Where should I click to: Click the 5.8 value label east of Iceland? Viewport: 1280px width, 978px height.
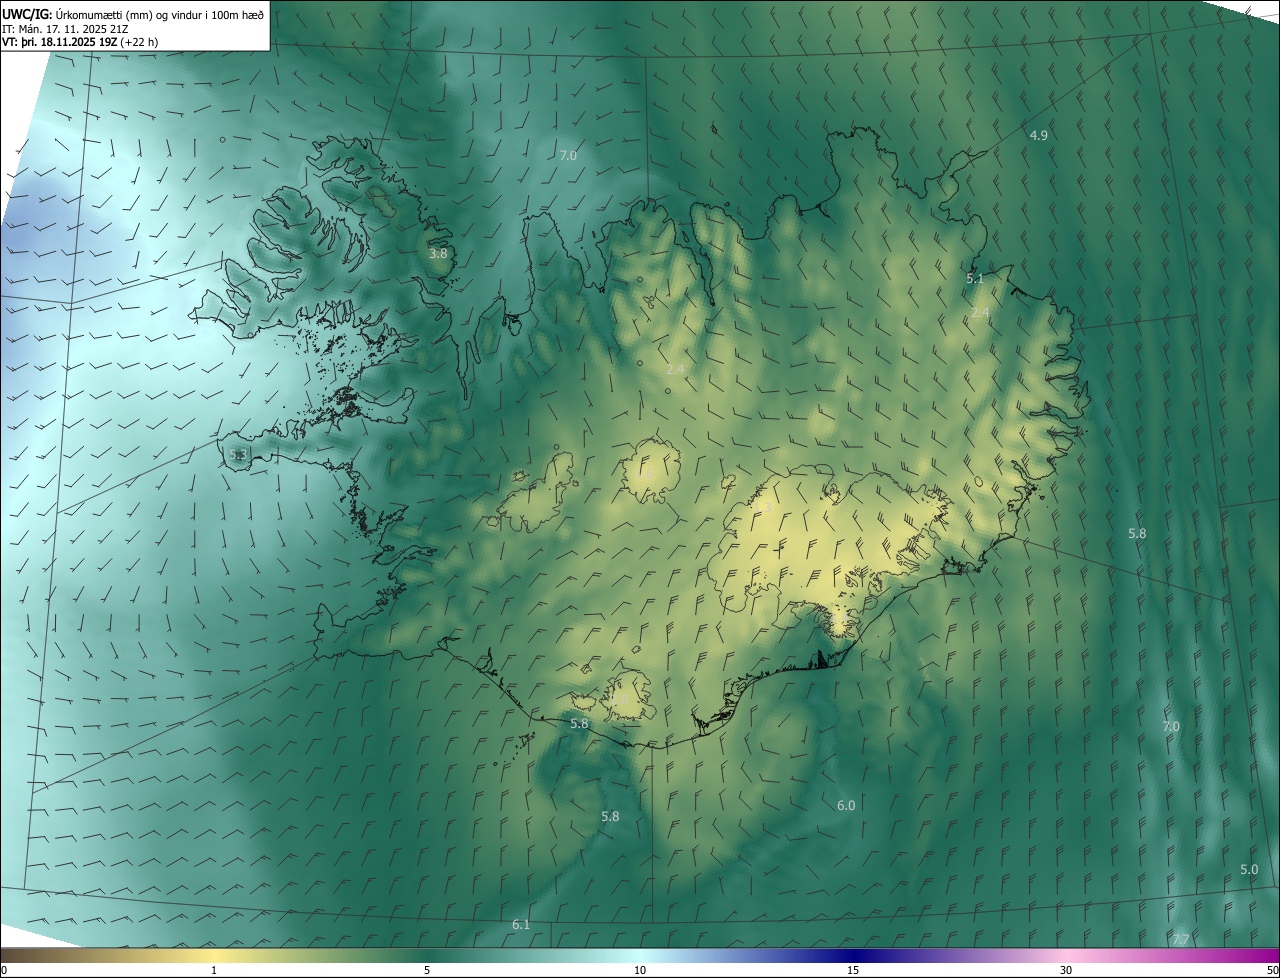1137,534
